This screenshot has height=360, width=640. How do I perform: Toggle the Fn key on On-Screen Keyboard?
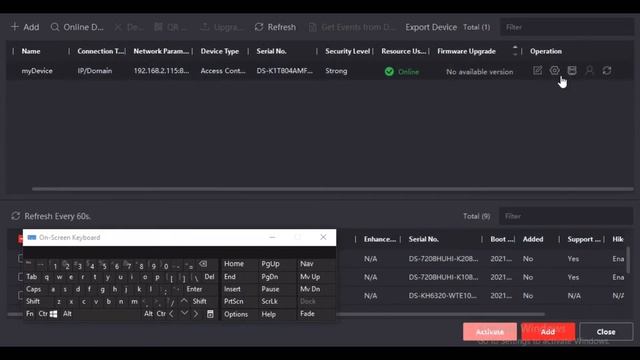(x=30, y=314)
